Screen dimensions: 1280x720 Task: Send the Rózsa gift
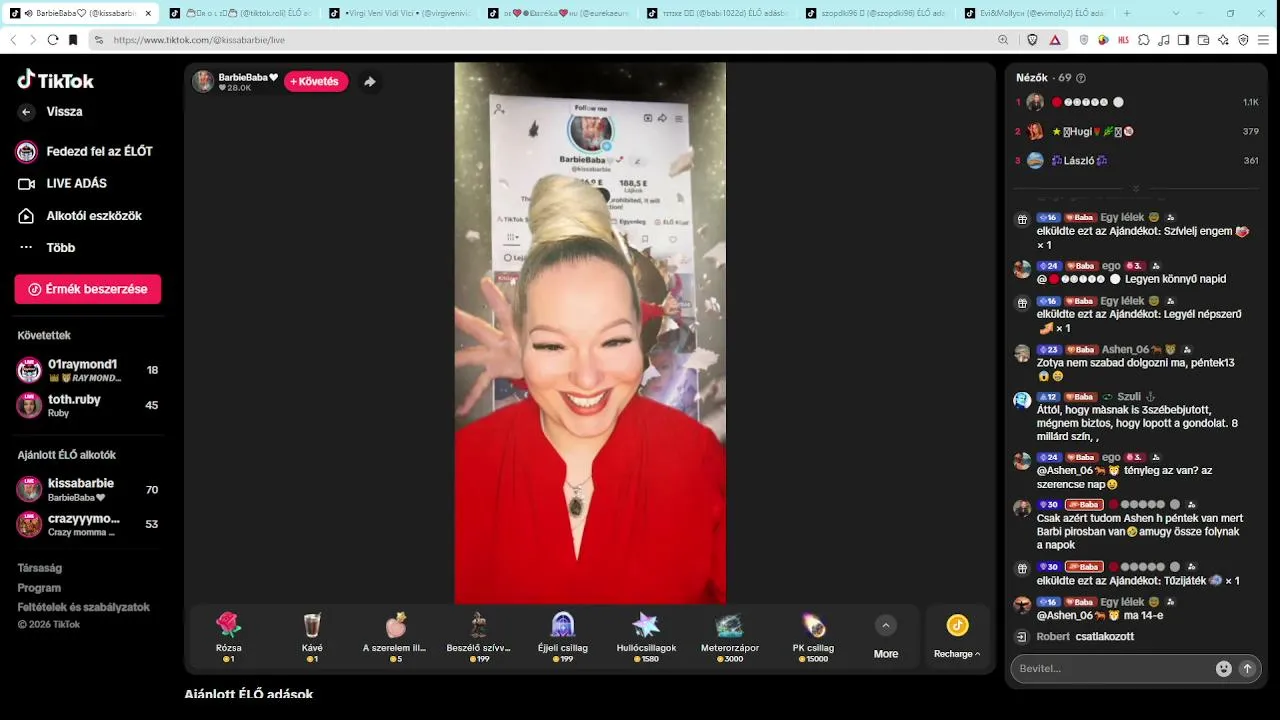229,637
